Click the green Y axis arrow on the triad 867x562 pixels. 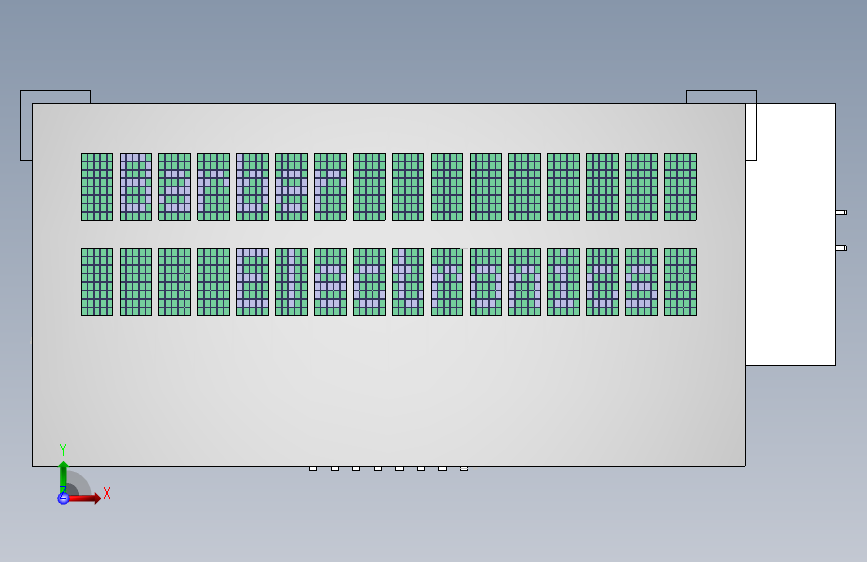click(x=63, y=475)
